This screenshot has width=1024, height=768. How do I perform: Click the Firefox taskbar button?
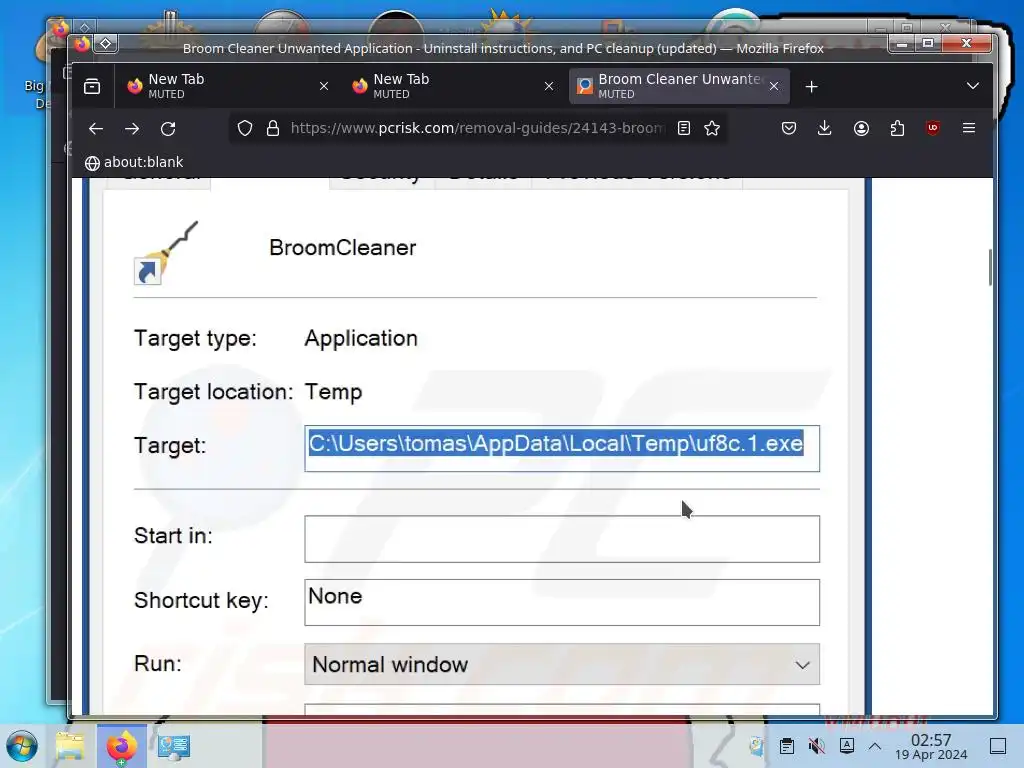pyautogui.click(x=121, y=746)
